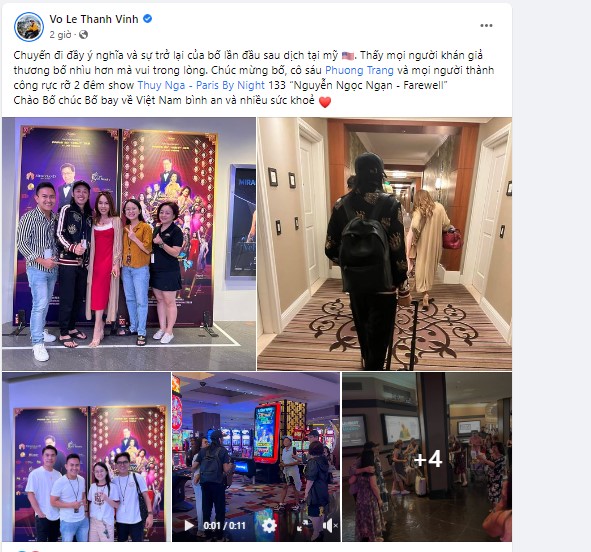Open the post options three-dot menu

click(x=486, y=26)
